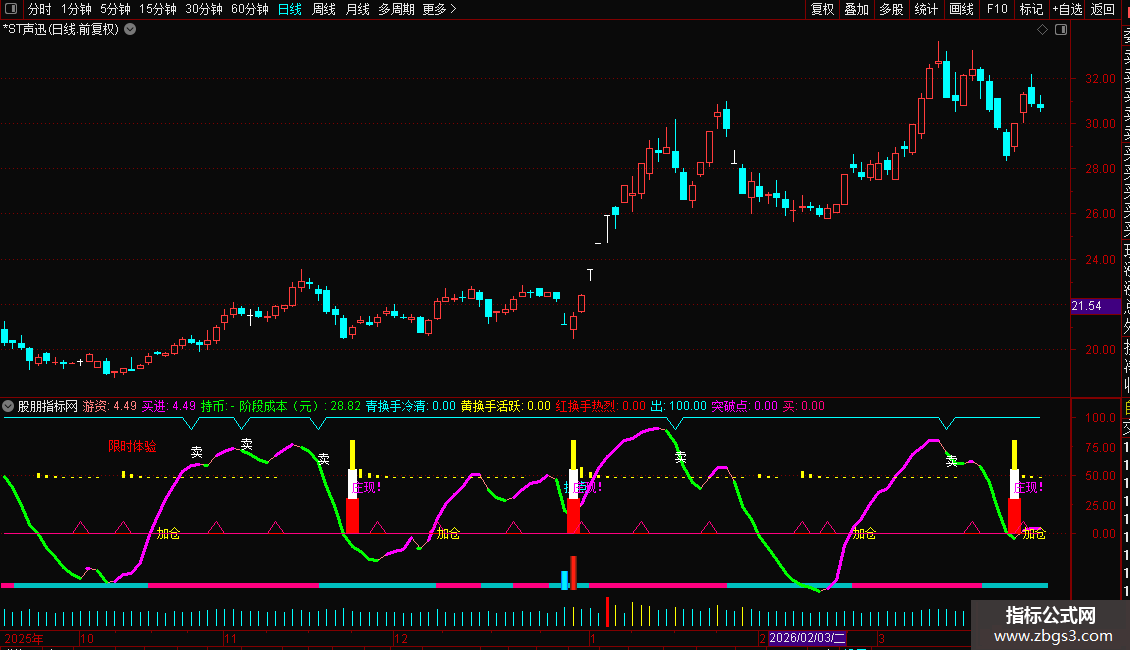Select 1分钟 period tab

(x=76, y=9)
